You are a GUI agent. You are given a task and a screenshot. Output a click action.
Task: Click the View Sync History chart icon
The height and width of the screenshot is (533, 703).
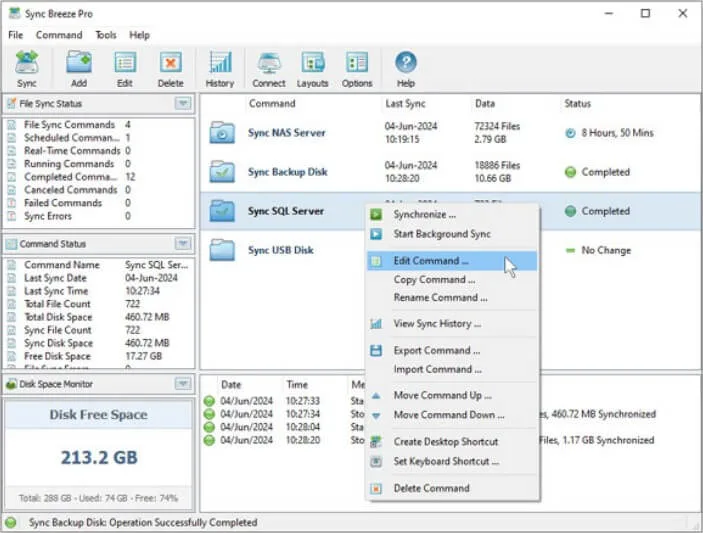[376, 324]
